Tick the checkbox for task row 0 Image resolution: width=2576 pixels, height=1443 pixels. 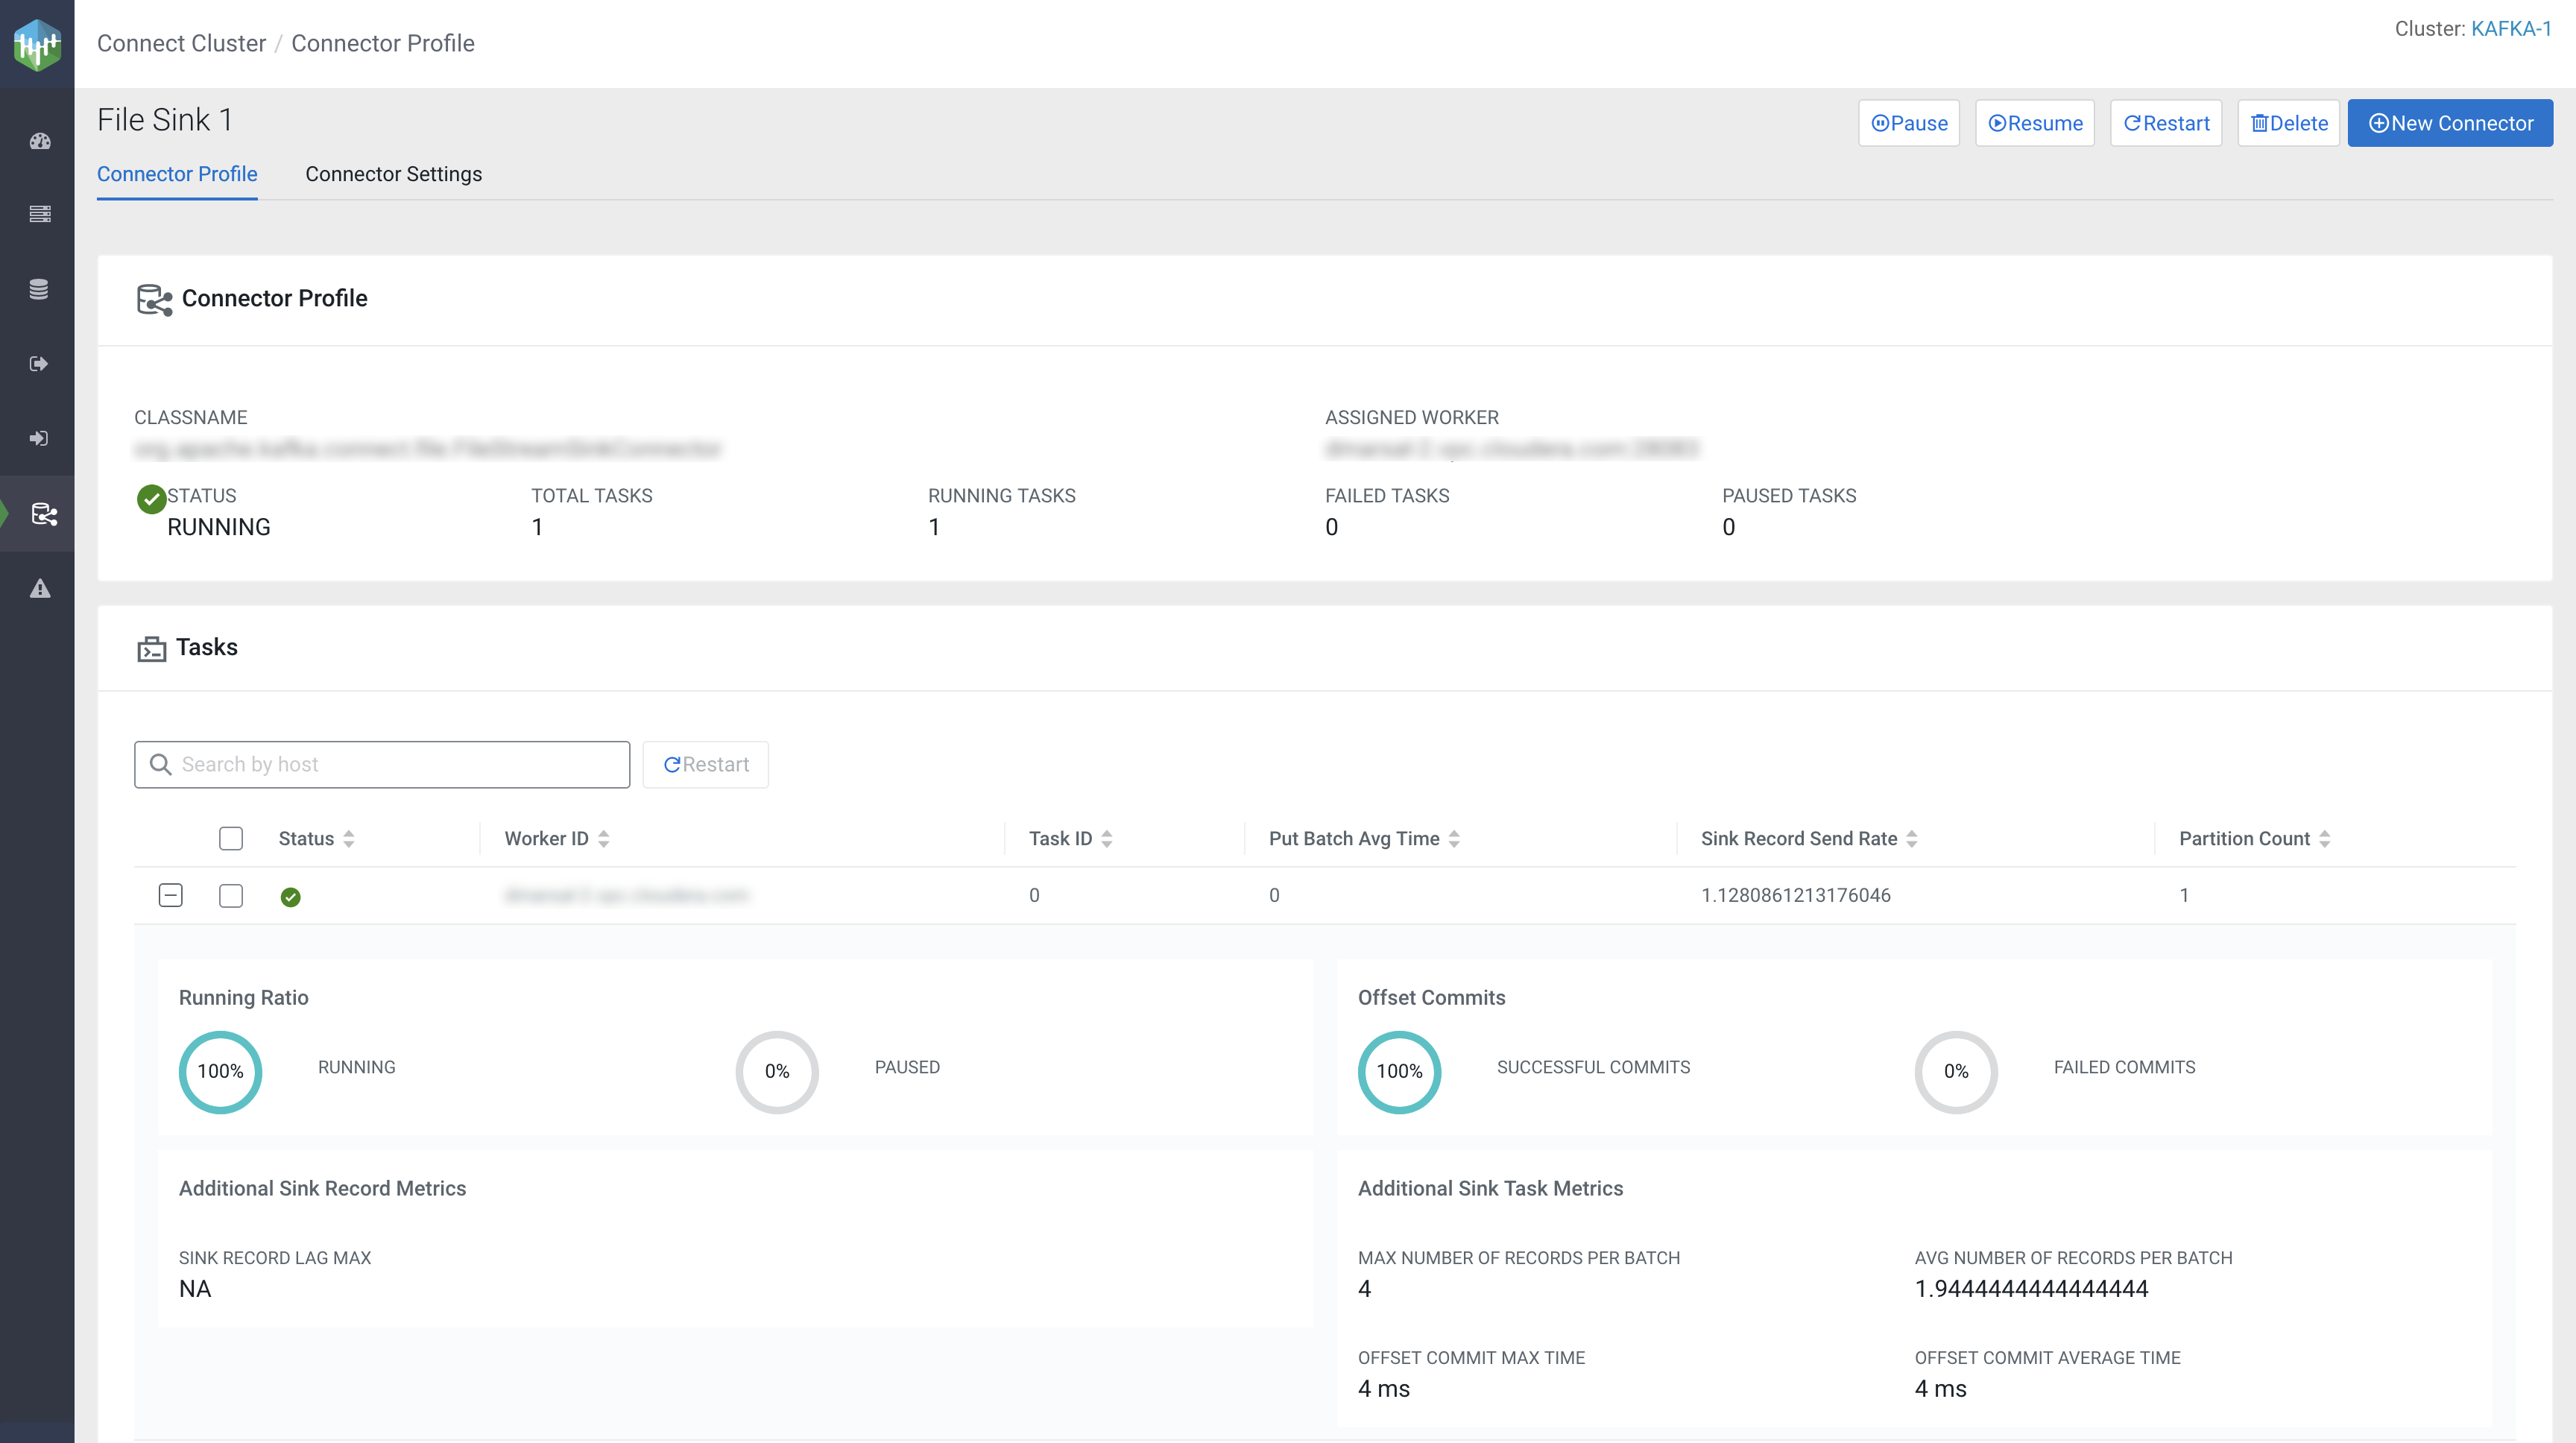(231, 895)
